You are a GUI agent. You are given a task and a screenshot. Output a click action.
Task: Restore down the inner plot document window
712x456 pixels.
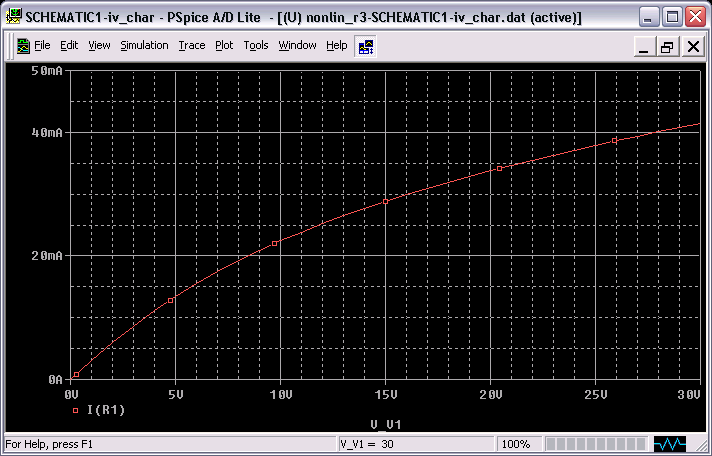tap(668, 47)
